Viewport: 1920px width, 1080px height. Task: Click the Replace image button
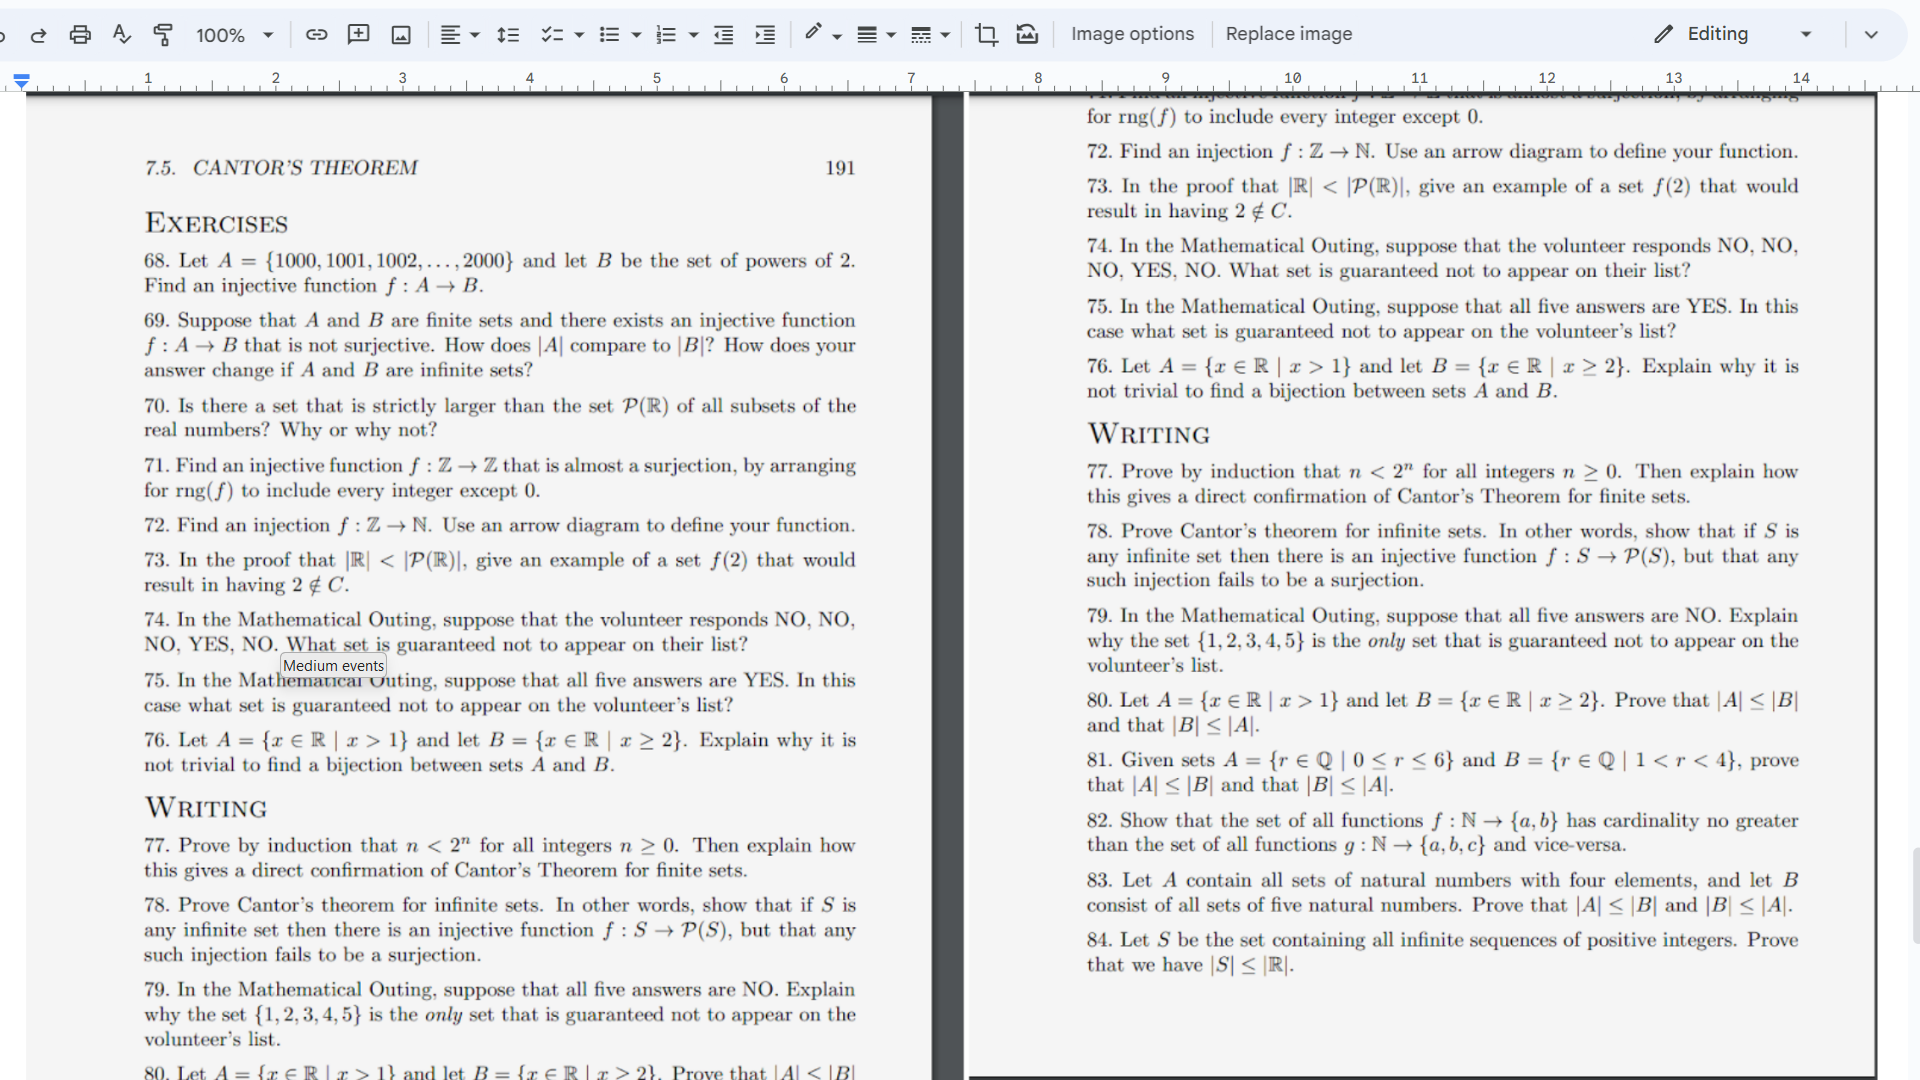tap(1288, 34)
